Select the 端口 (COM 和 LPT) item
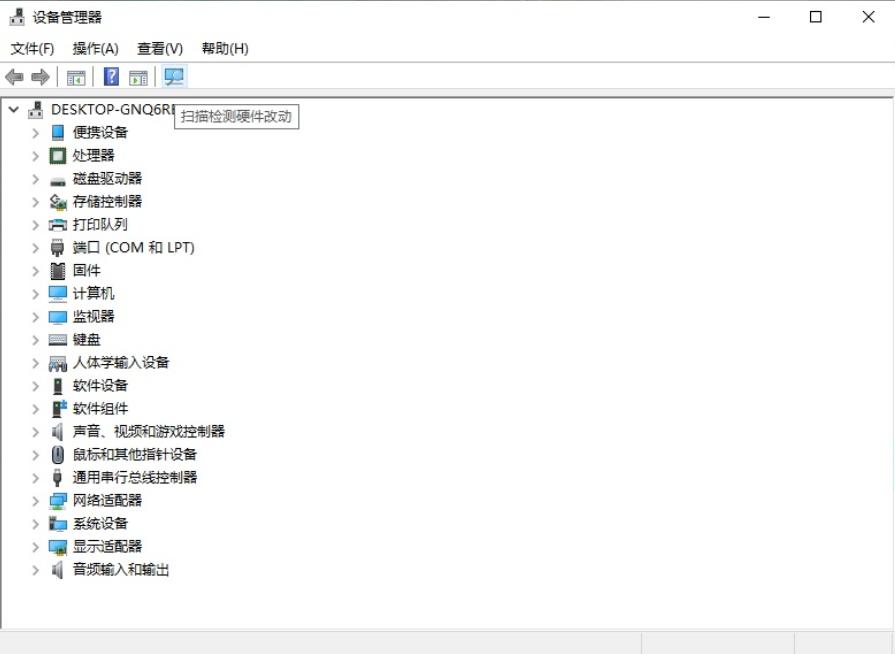This screenshot has height=654, width=895. 134,247
